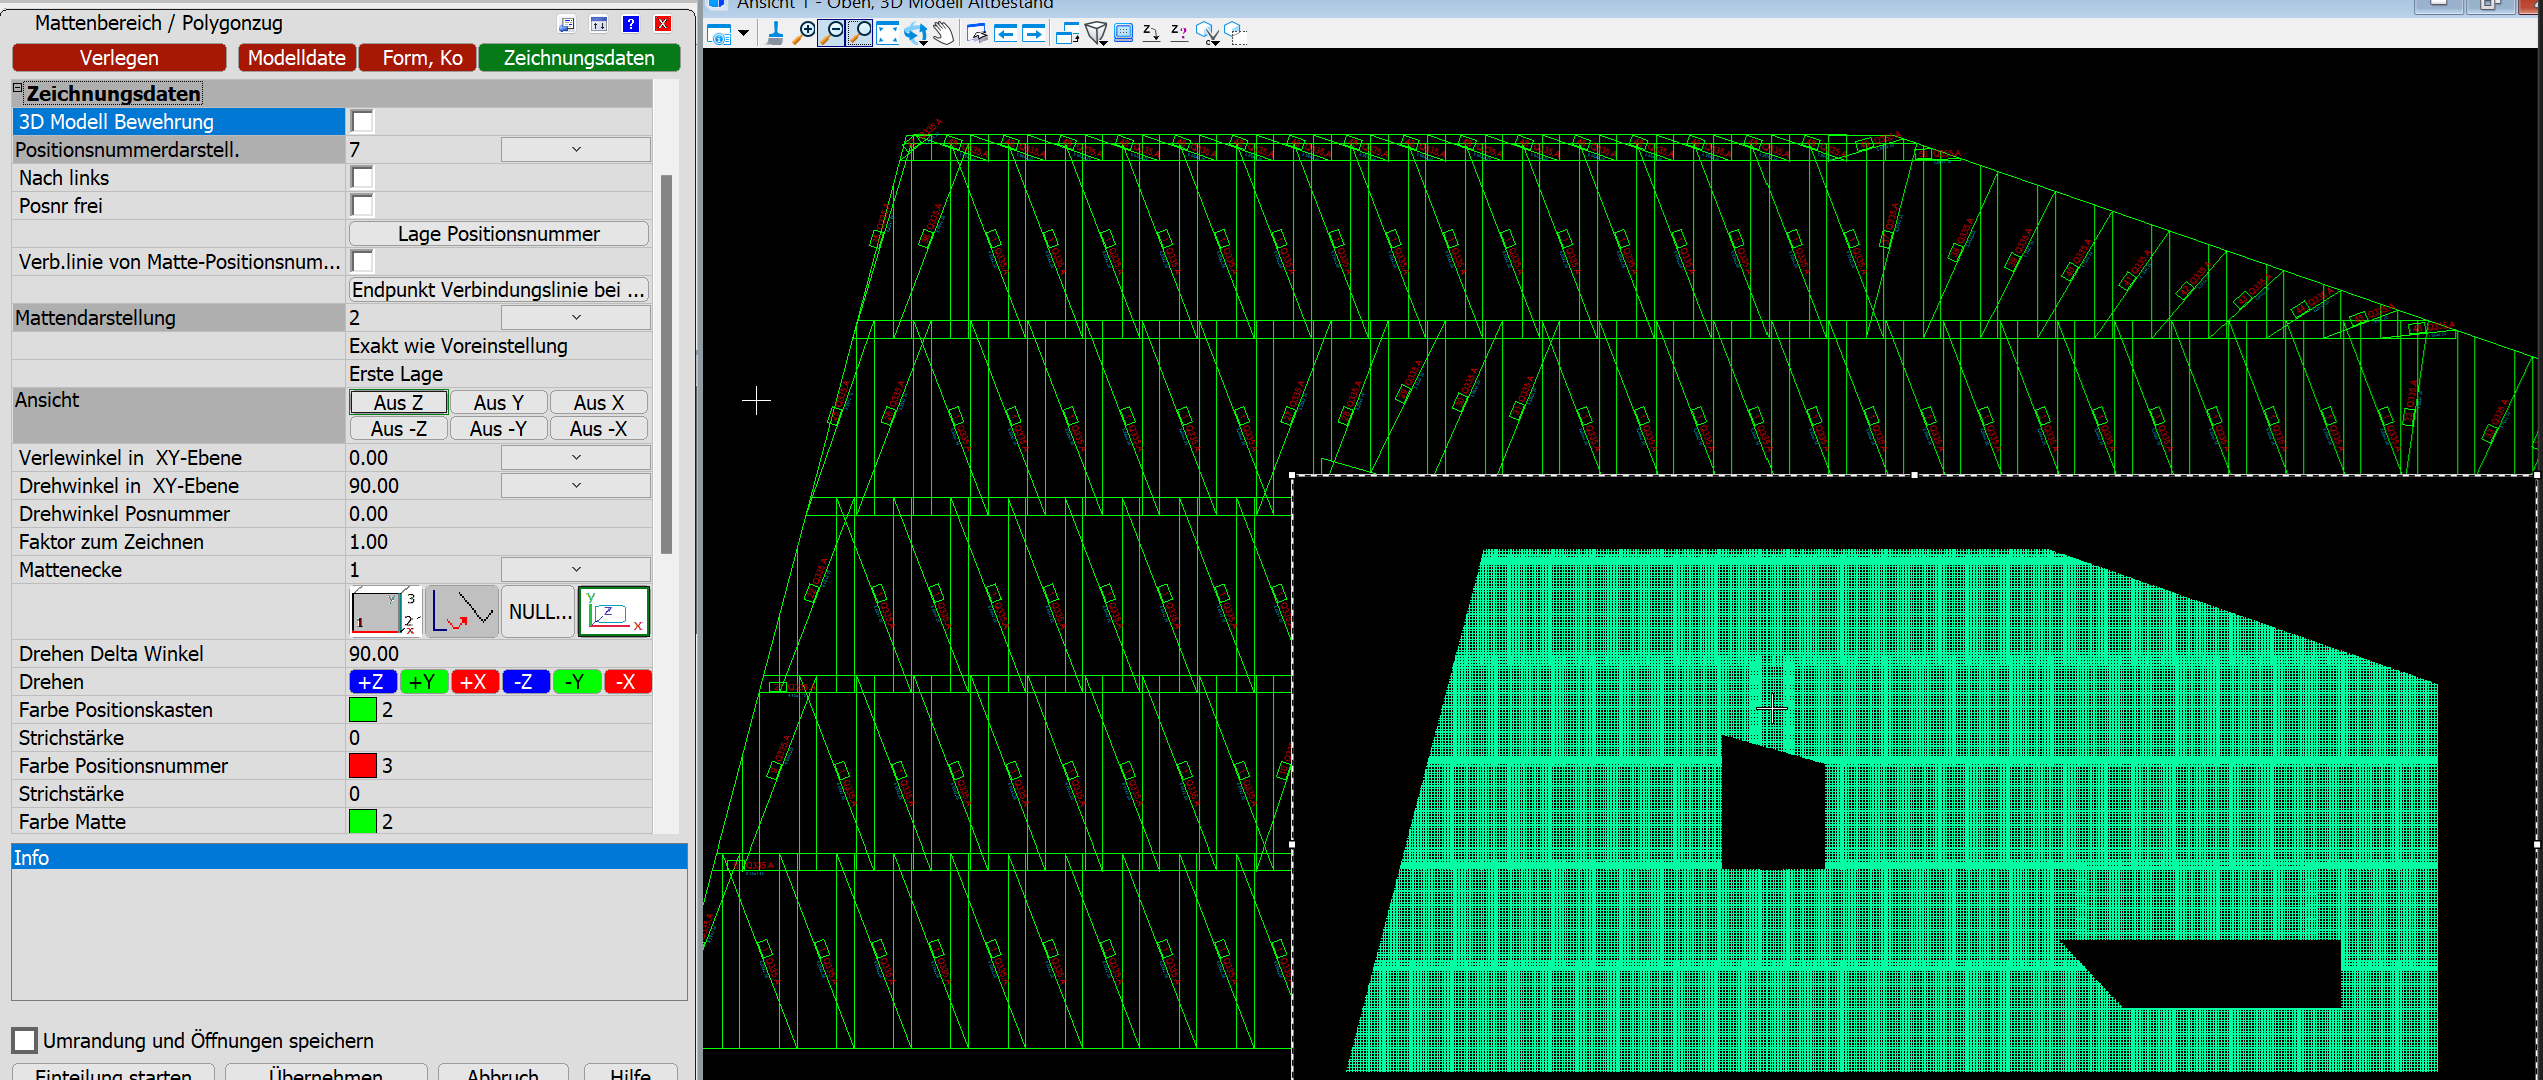Open the Positionsnummerdarstell. dropdown
Screen dimensions: 2543x1080
click(575, 150)
